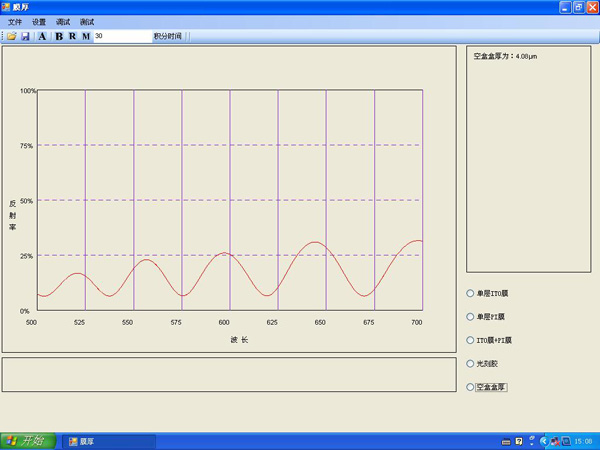This screenshot has width=600, height=450.
Task: Click the help question mark tray icon
Action: pos(519,441)
